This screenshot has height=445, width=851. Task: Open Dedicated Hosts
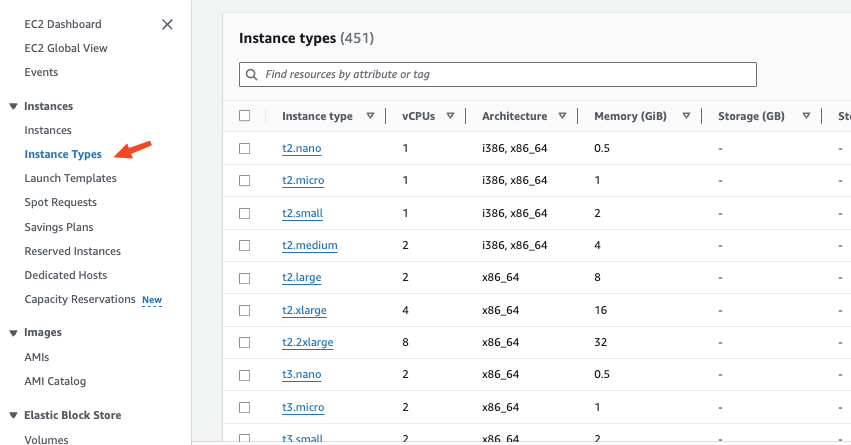coord(66,275)
